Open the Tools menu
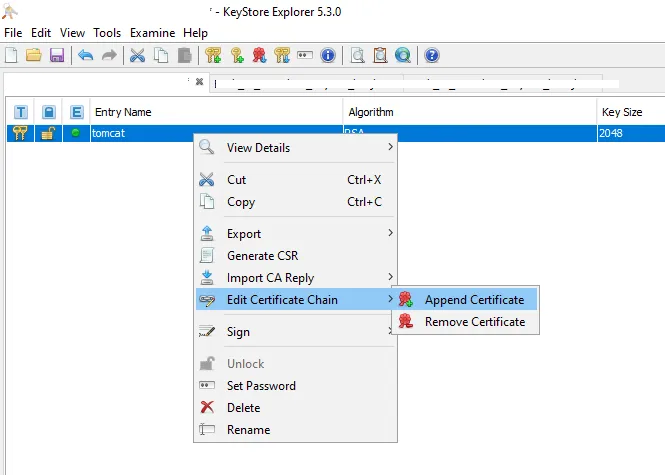665x475 pixels. pyautogui.click(x=107, y=33)
